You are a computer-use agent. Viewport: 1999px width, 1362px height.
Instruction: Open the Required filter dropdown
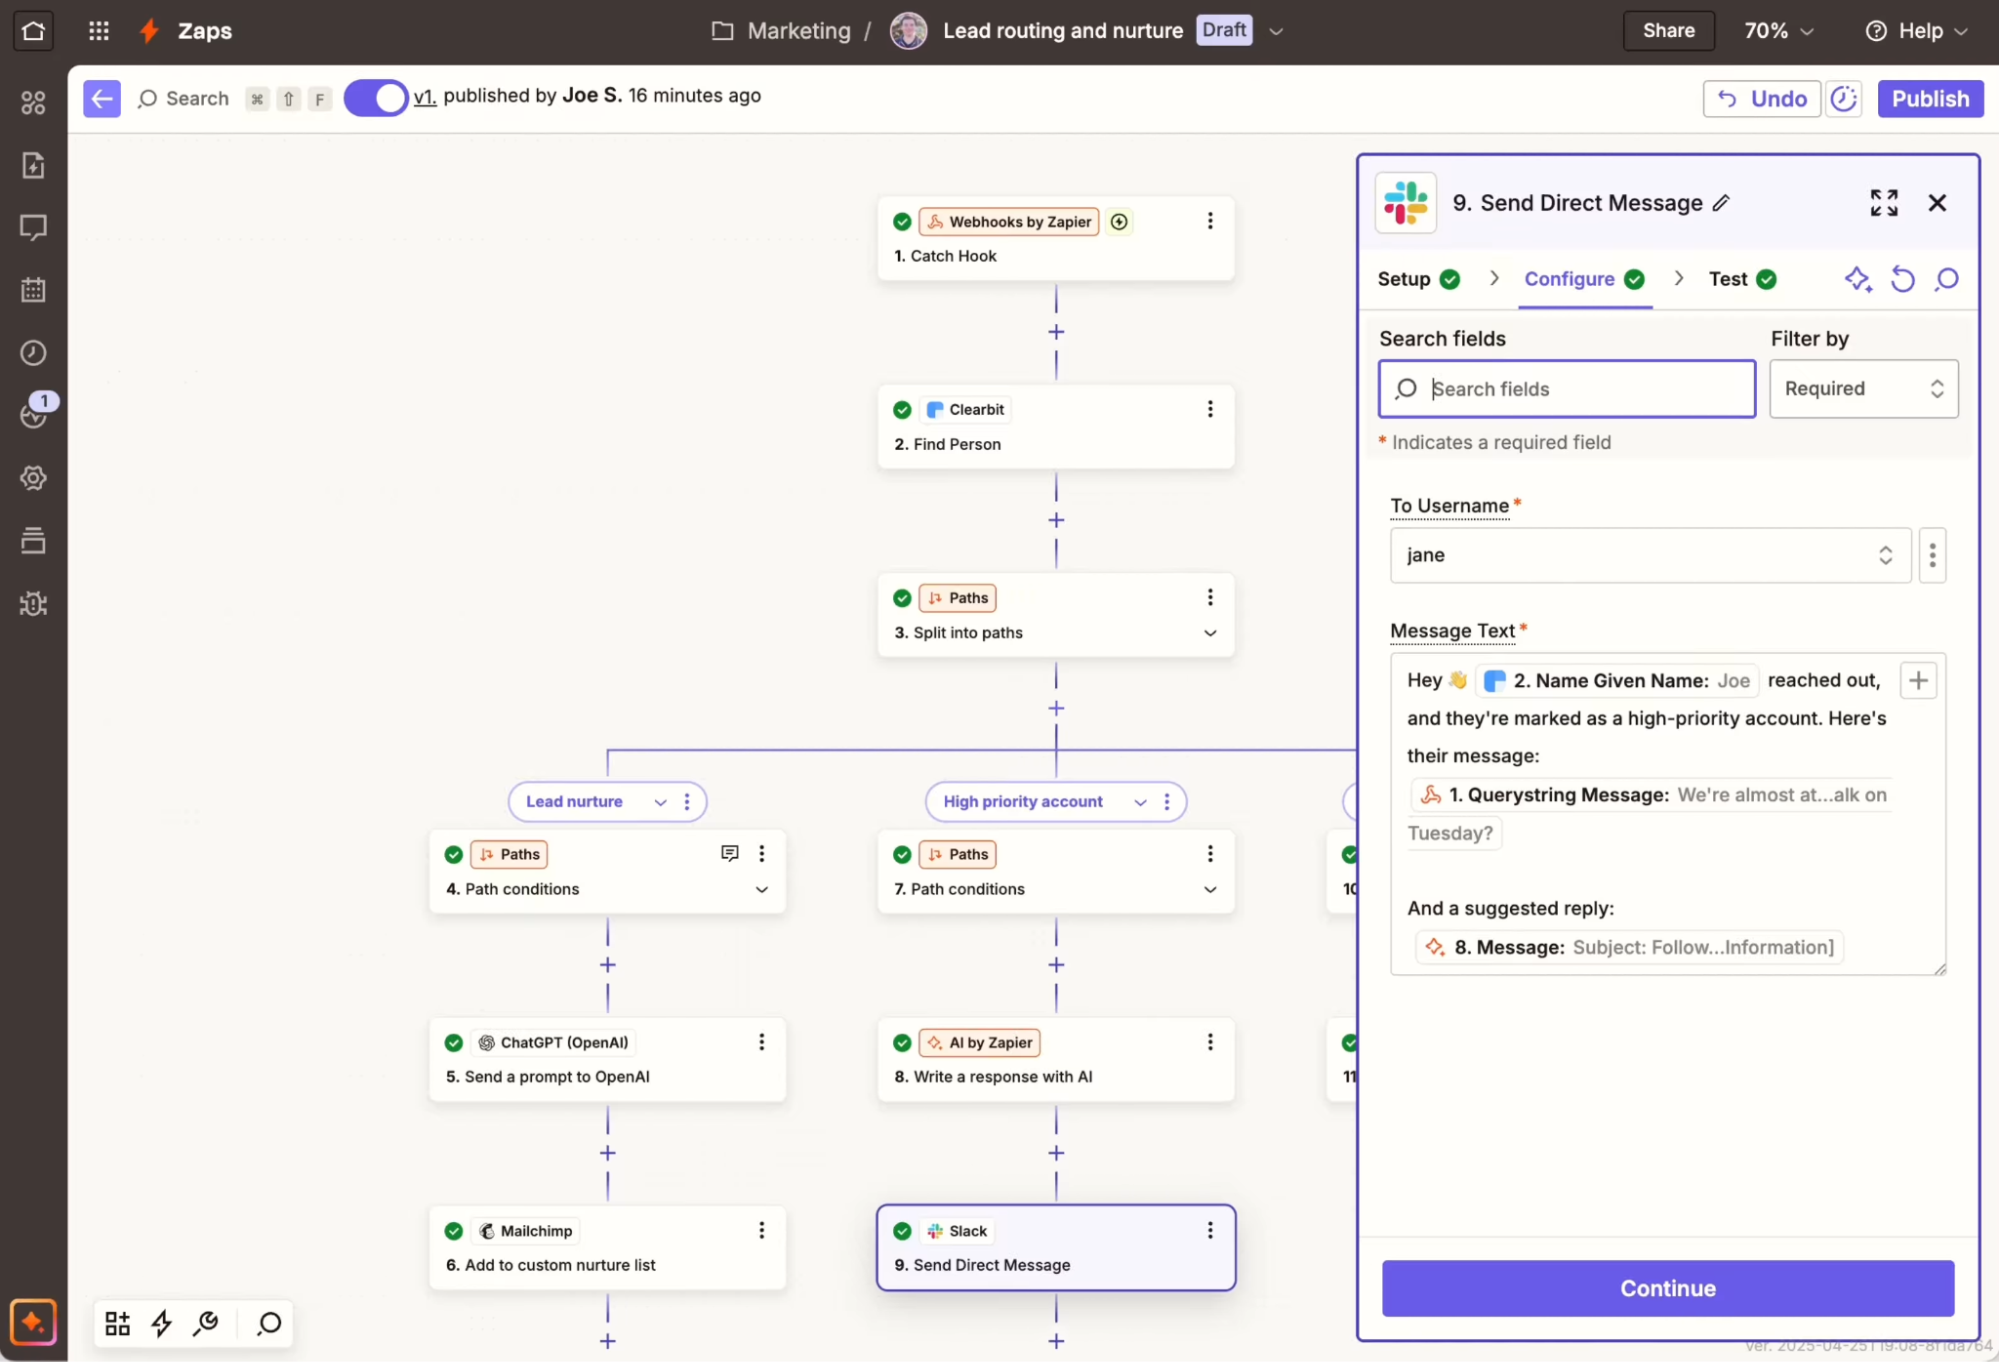(1863, 389)
